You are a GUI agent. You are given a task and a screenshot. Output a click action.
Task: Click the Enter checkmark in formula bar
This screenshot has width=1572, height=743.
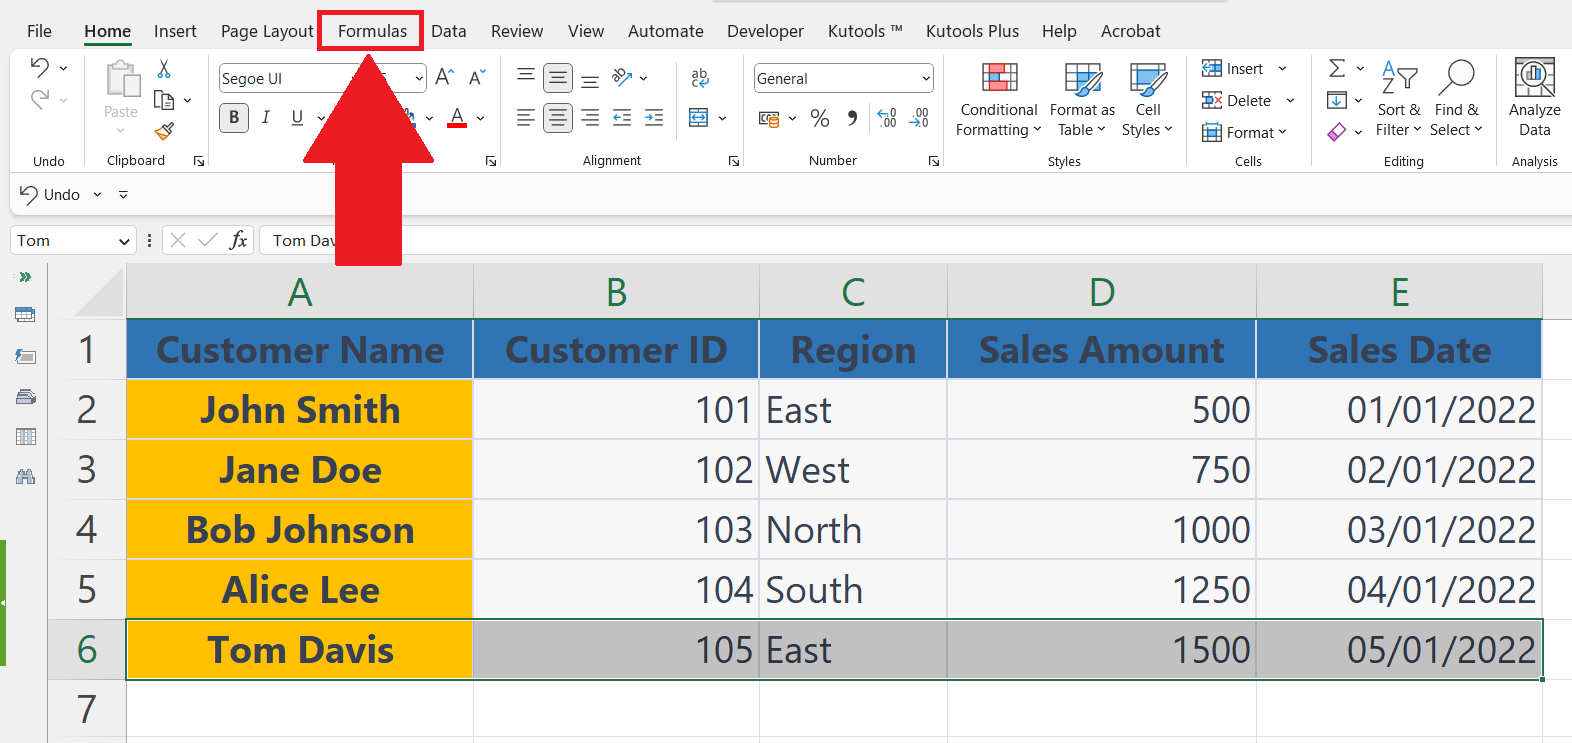(208, 240)
